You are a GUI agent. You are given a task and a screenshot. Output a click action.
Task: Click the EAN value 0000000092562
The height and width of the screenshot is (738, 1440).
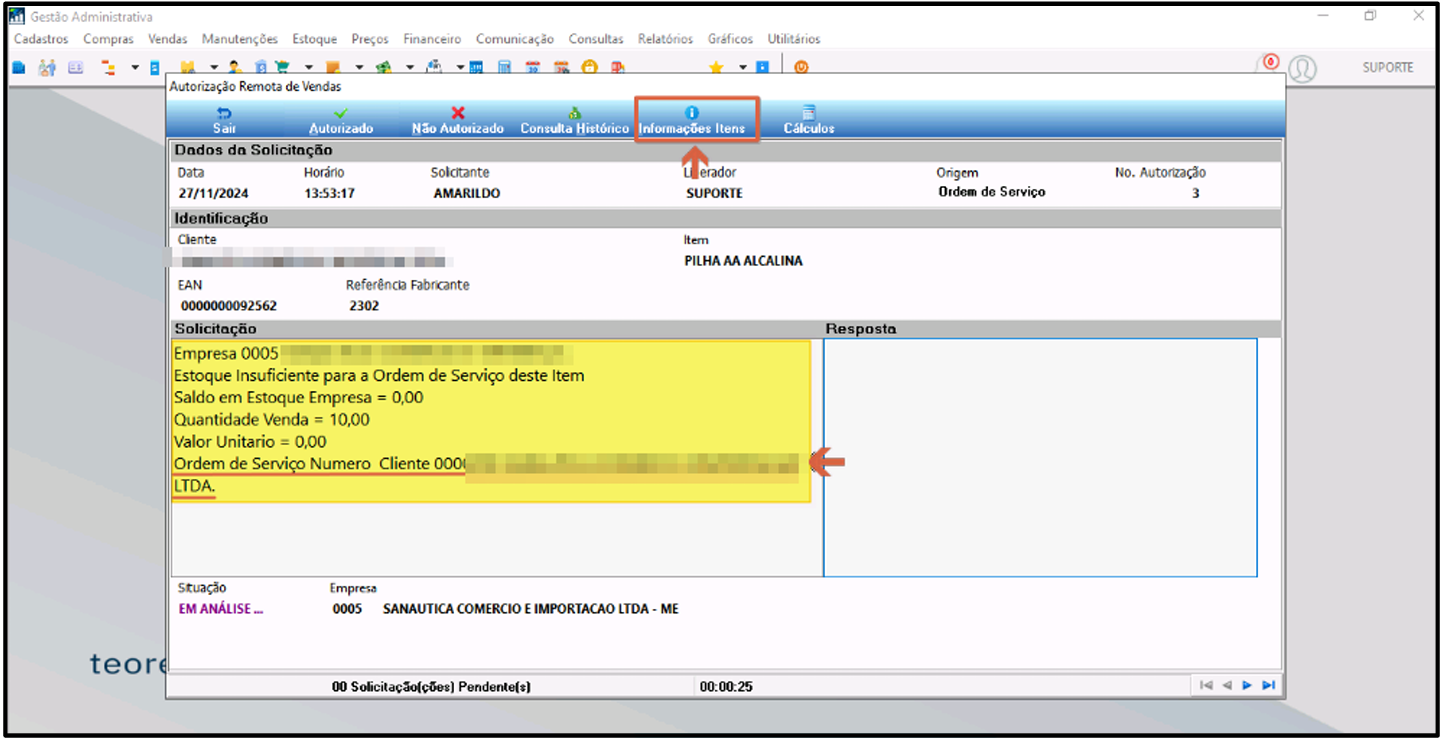click(x=229, y=306)
